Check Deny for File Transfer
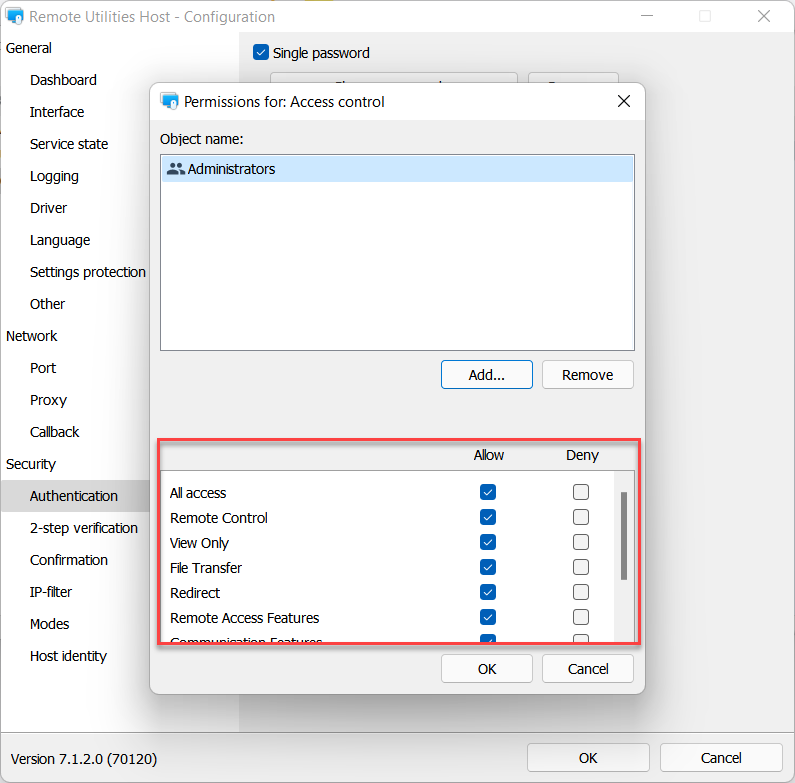 [581, 567]
